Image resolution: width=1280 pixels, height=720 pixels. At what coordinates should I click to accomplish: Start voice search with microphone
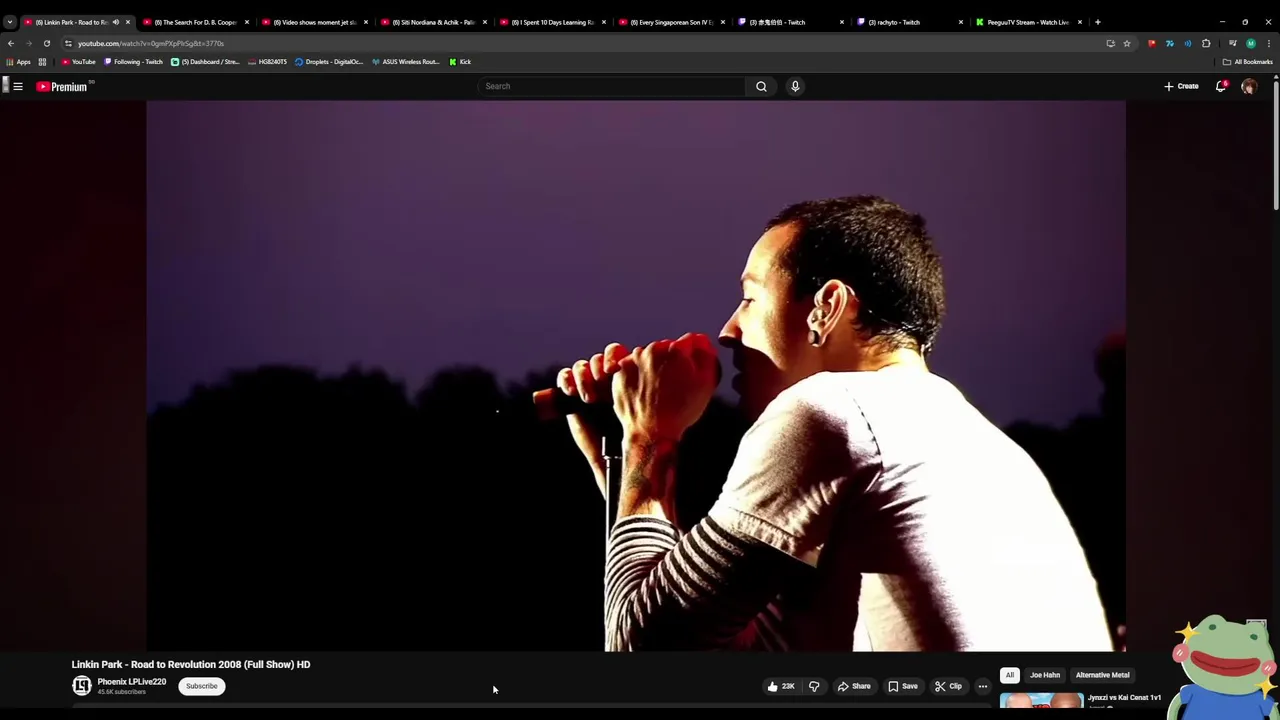click(795, 86)
